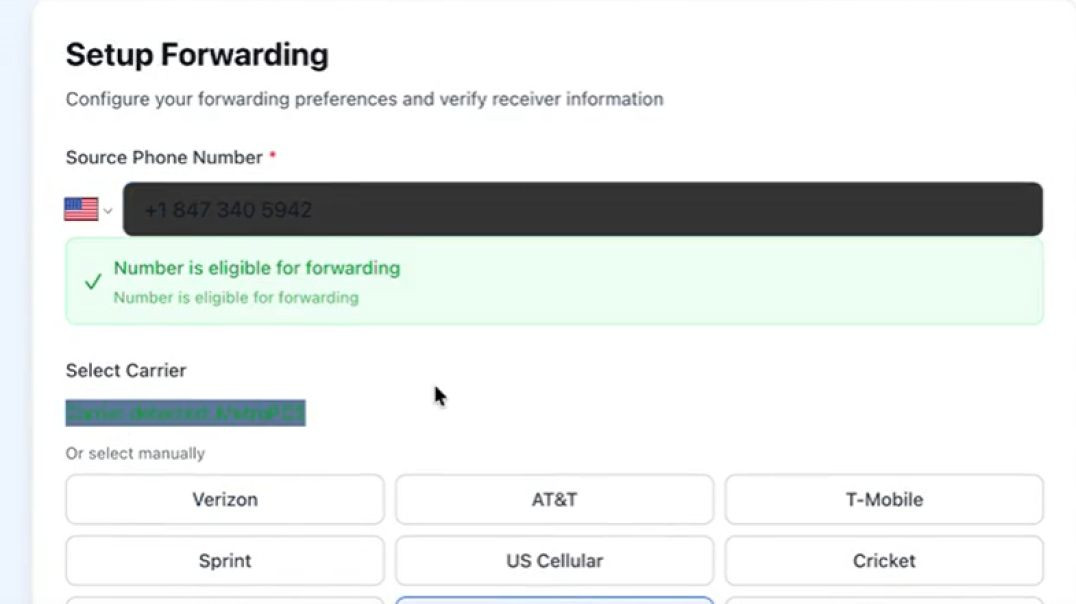Viewport: 1076px width, 604px height.
Task: Select AT&T as the carrier
Action: coord(554,499)
